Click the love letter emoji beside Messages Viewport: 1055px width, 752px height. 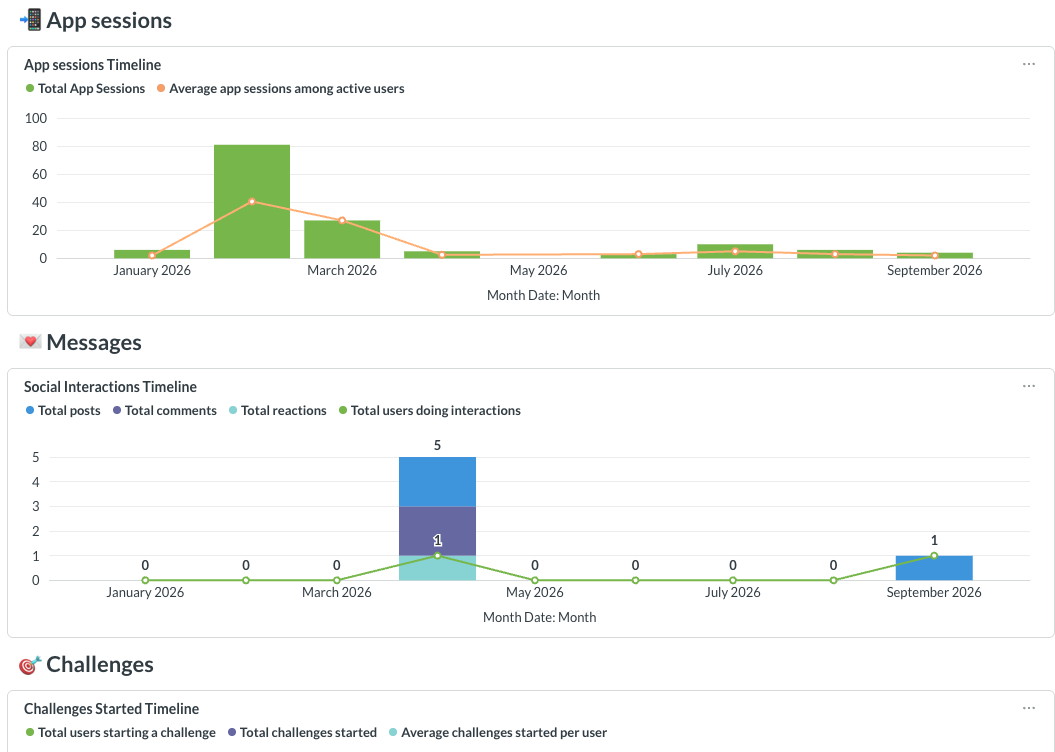pyautogui.click(x=30, y=342)
